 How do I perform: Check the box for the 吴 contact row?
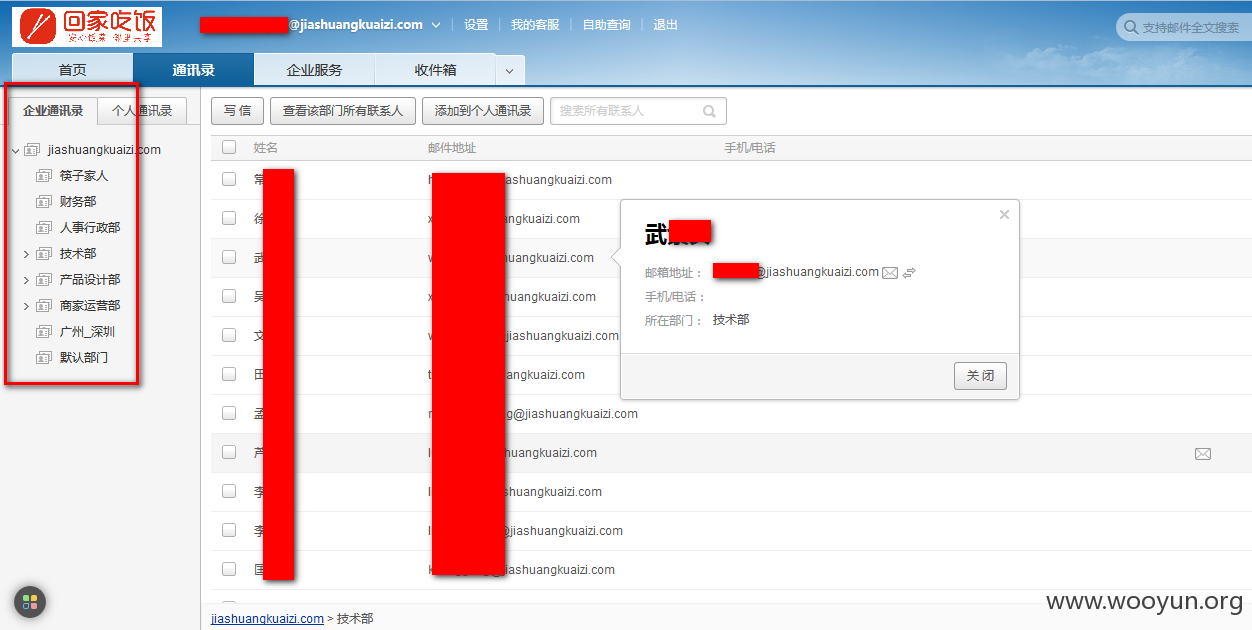229,296
